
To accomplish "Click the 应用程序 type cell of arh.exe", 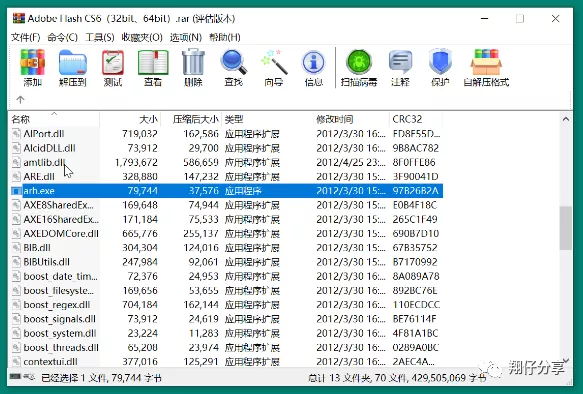I will (x=243, y=191).
